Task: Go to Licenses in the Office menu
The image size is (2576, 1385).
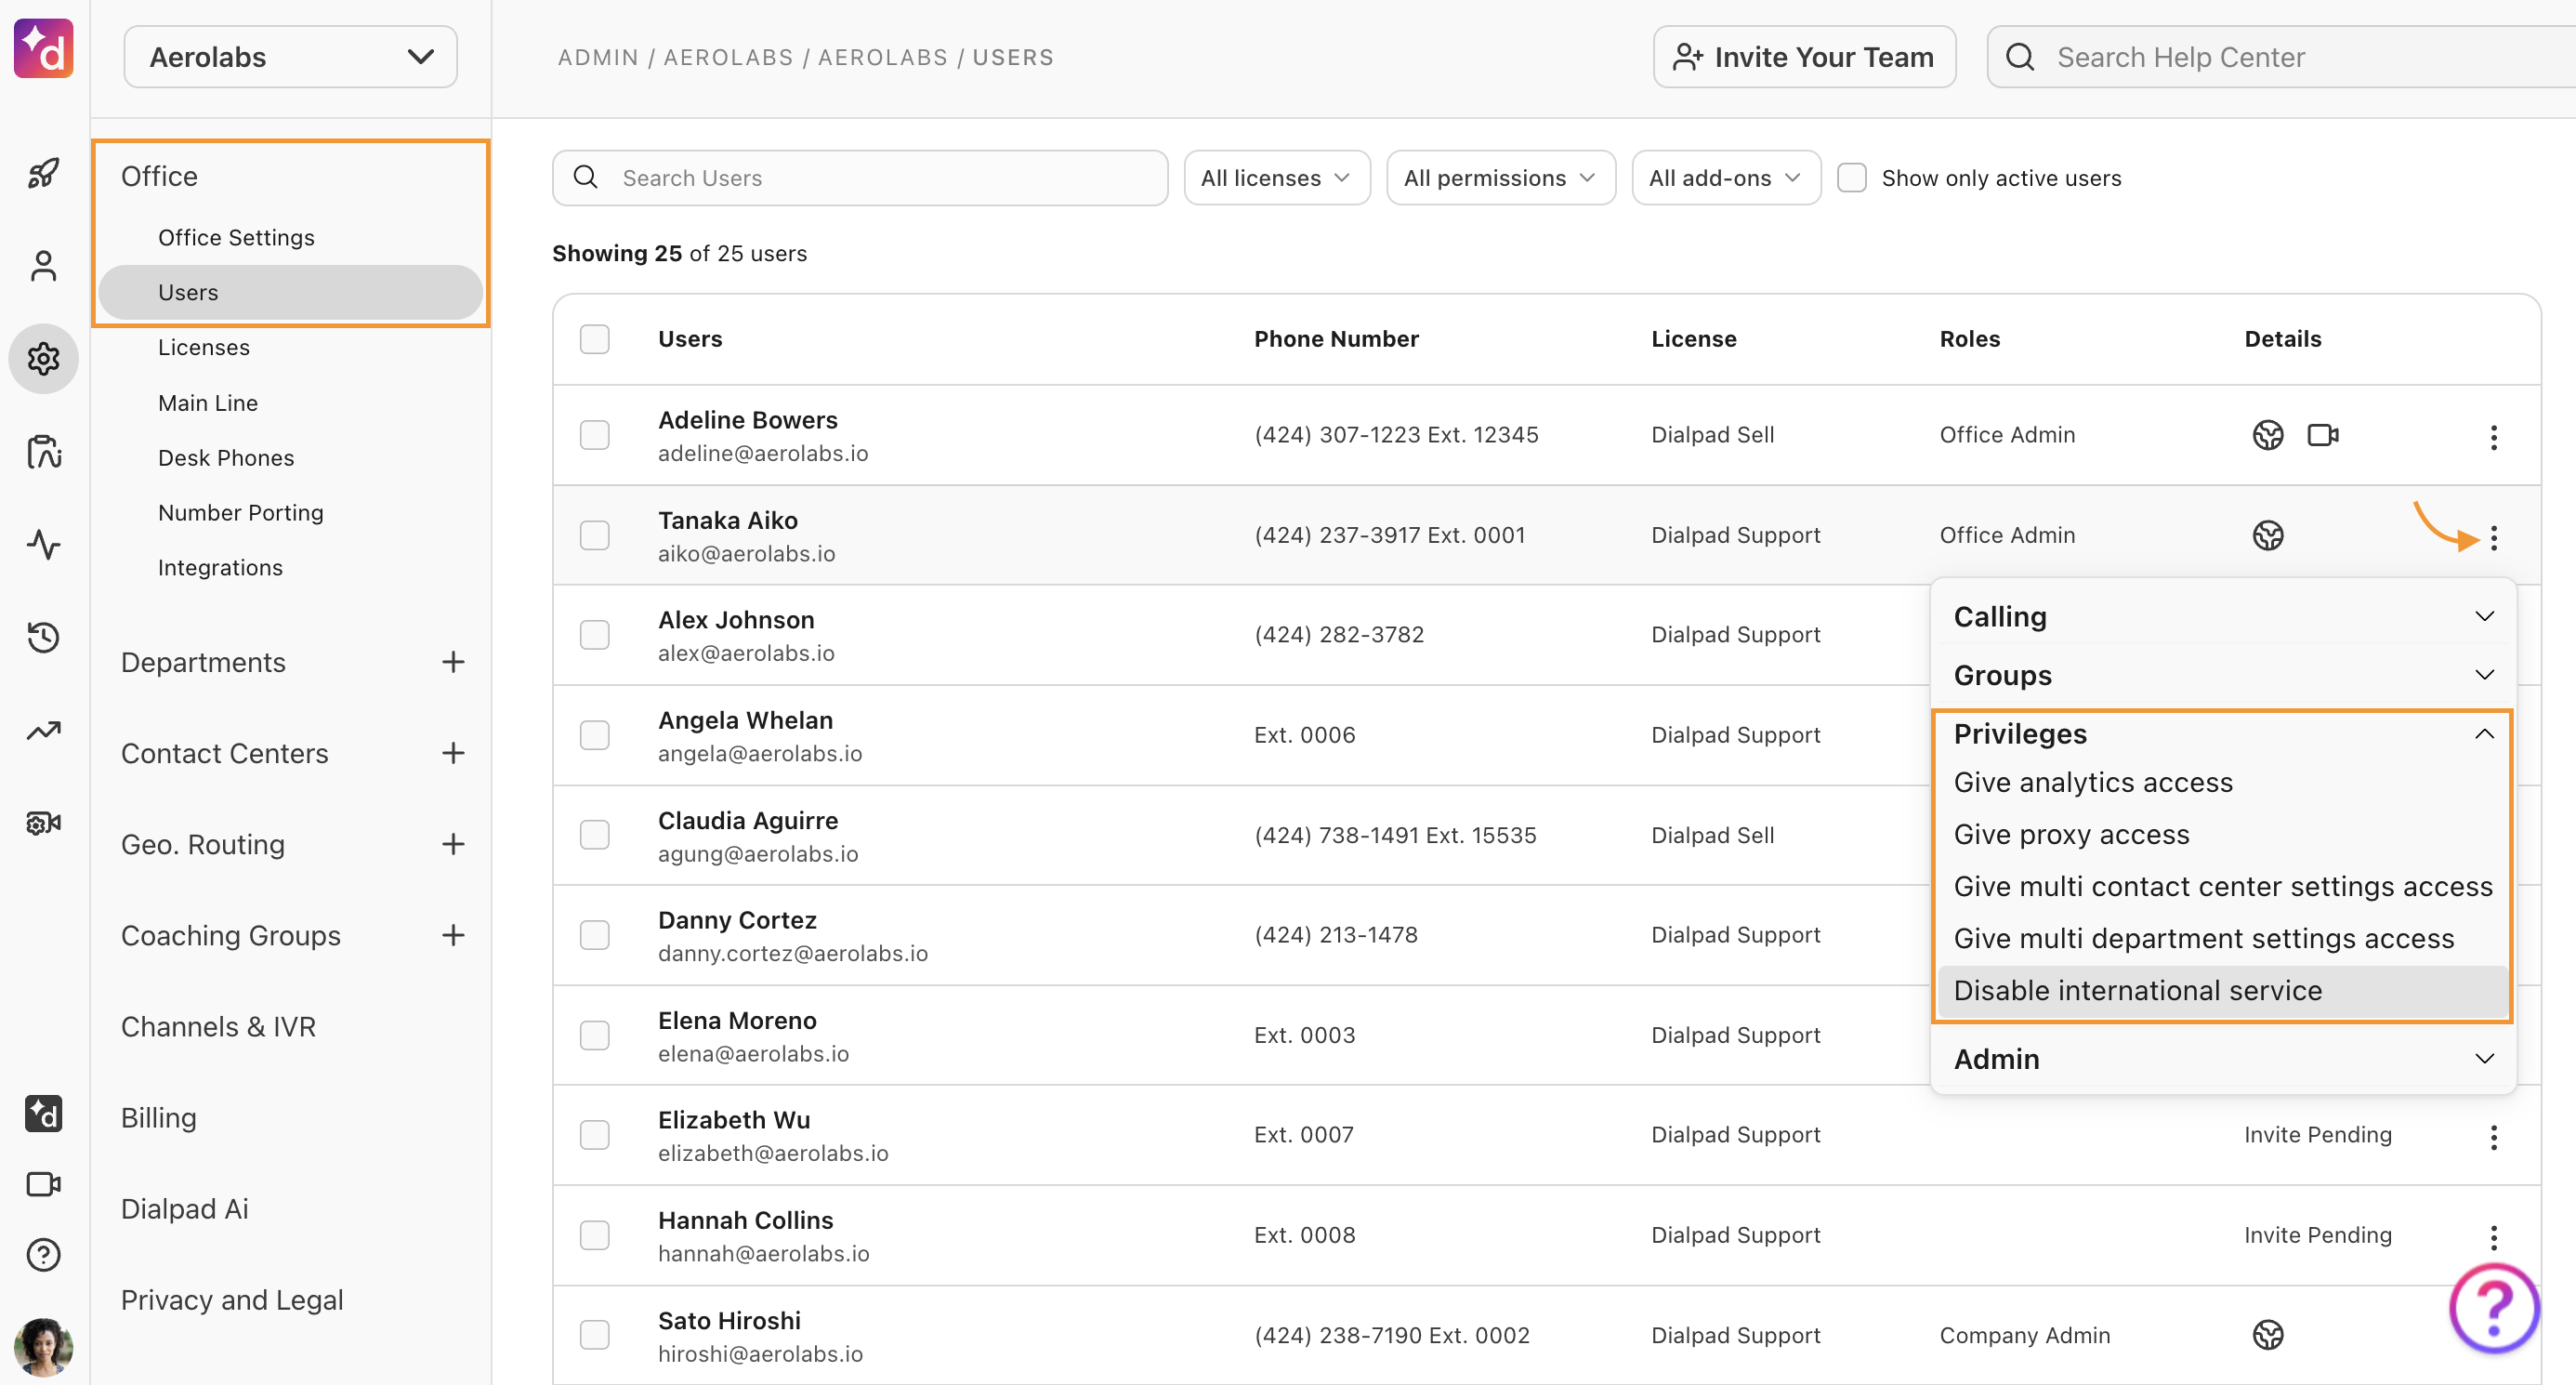Action: tap(204, 347)
